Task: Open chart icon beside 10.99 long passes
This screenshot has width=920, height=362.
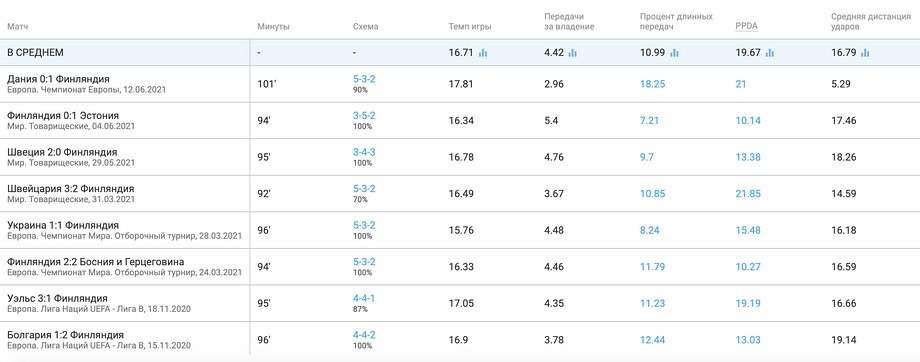Action: coord(674,53)
